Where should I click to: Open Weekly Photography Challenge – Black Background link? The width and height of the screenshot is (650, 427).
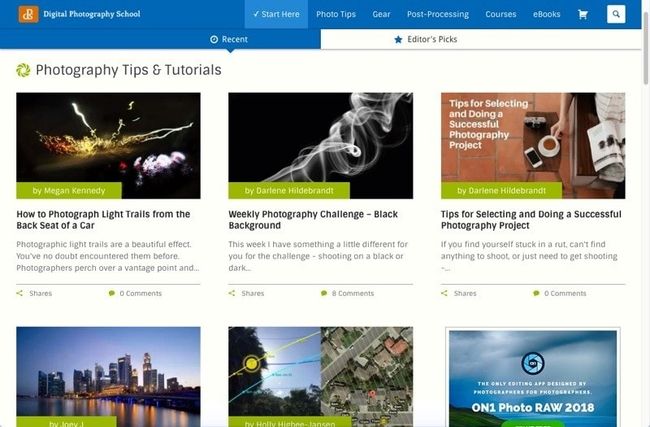tap(313, 220)
